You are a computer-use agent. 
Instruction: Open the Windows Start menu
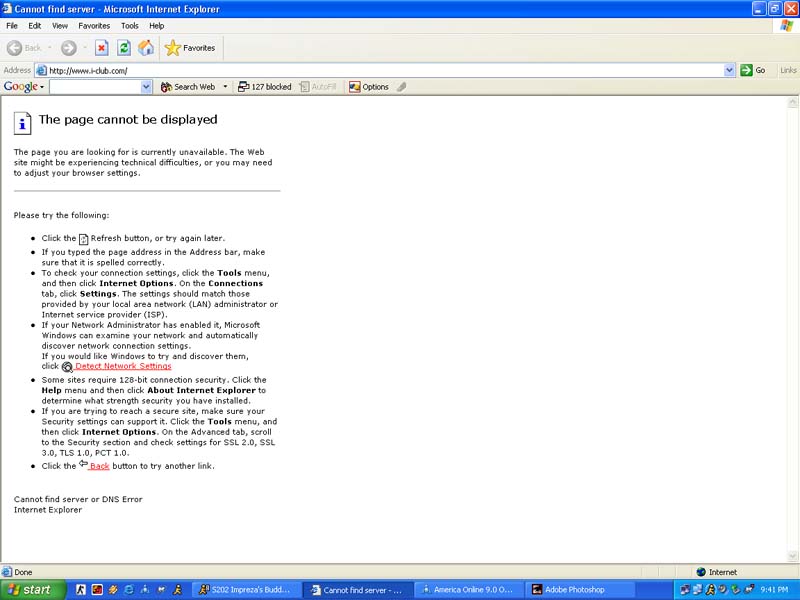point(33,590)
